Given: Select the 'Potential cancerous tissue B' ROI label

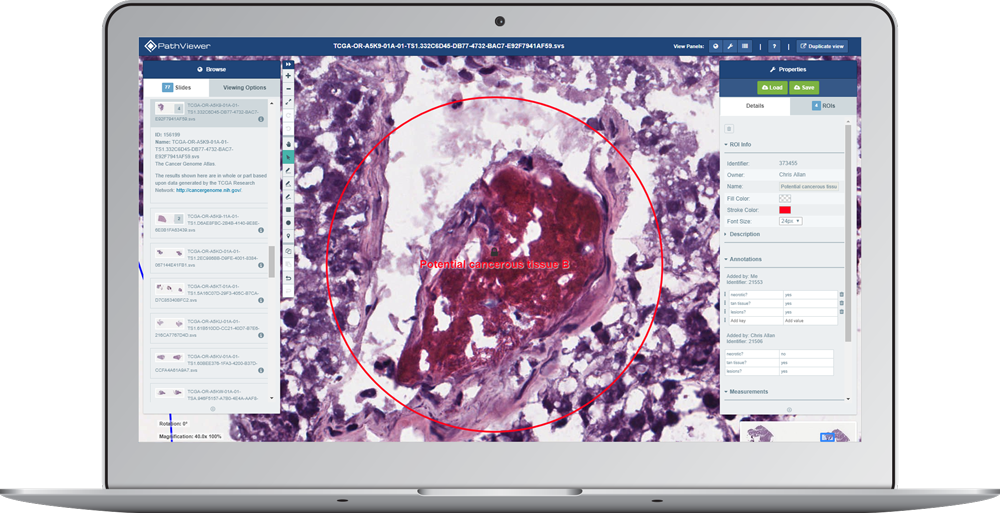Looking at the screenshot, I should pos(494,264).
